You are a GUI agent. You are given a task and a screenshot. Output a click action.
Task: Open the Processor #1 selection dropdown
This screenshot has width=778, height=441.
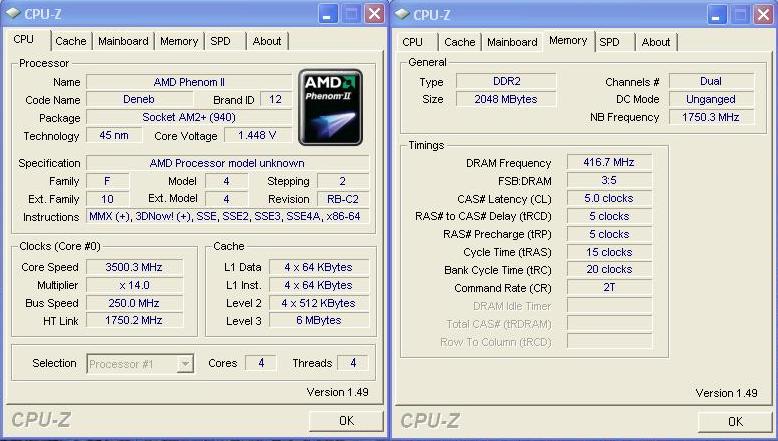click(x=140, y=364)
